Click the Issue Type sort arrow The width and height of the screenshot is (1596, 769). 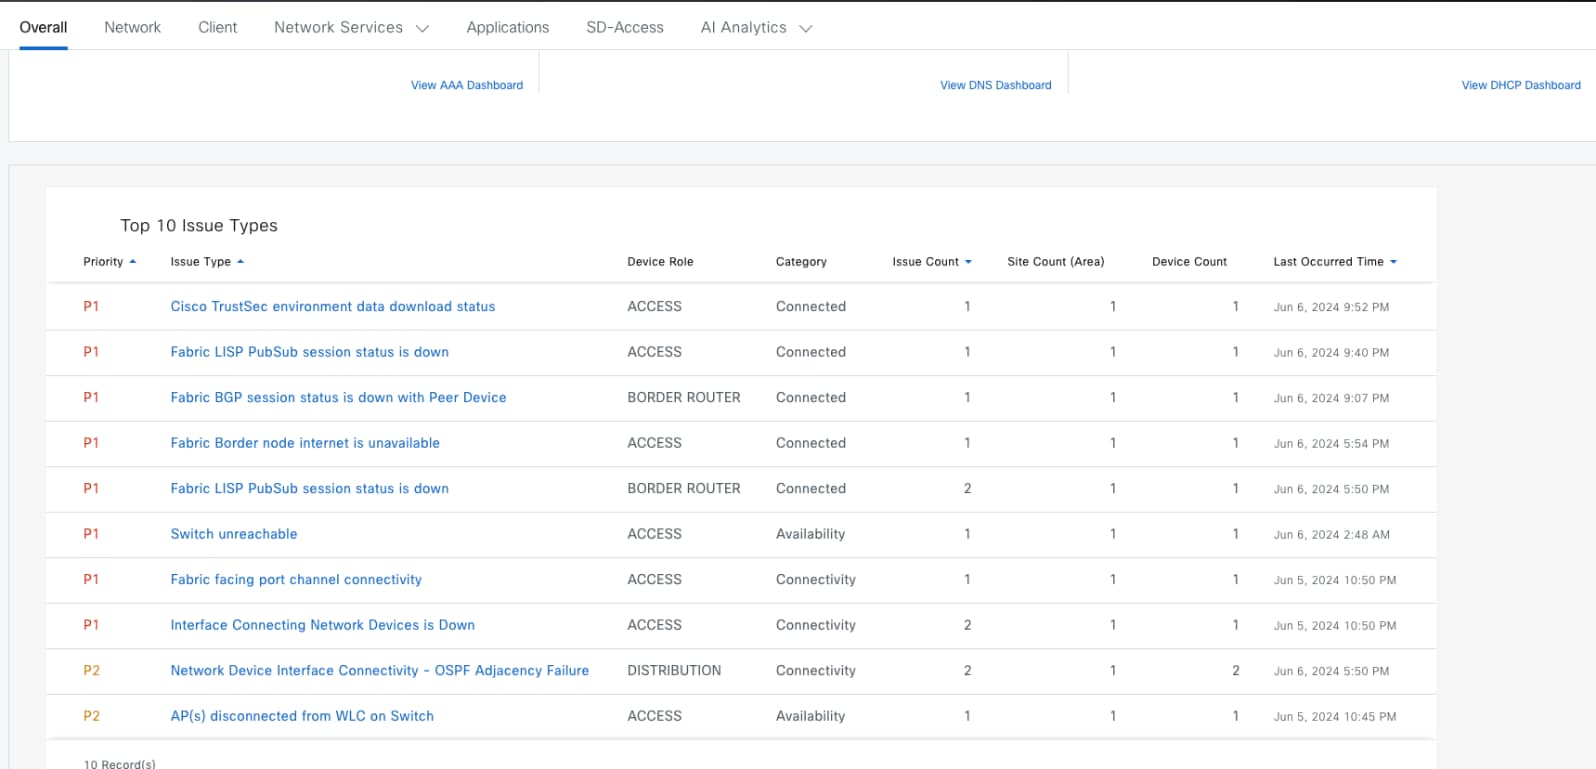(241, 262)
